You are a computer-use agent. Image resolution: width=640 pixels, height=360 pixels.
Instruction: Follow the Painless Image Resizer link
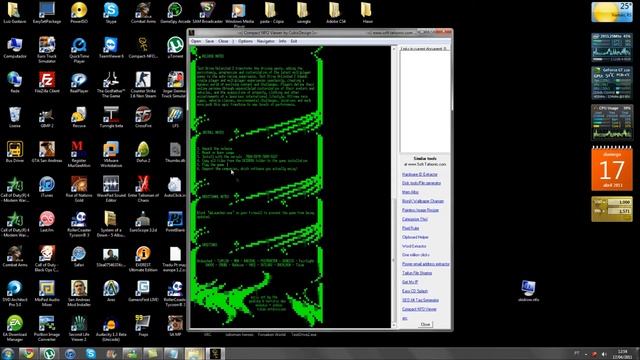(x=420, y=210)
